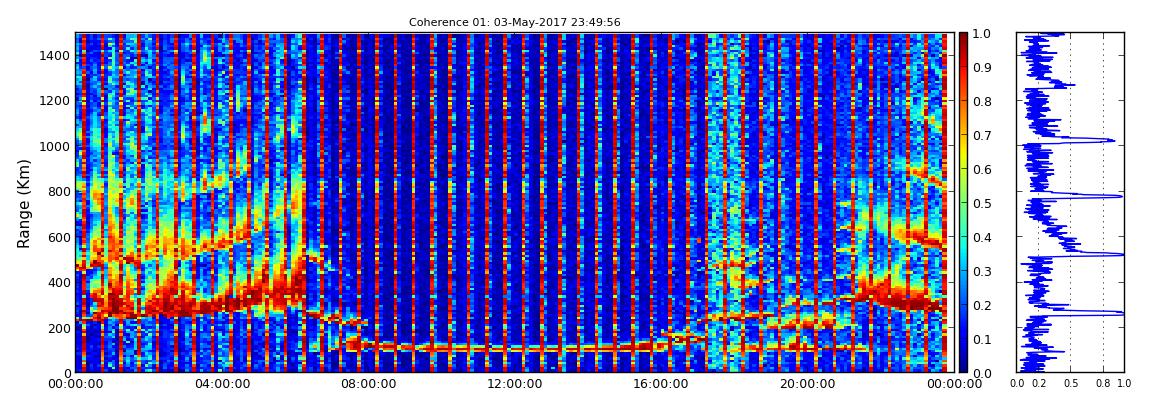
Task: Click the colorbar 0.5 label
Action: [981, 204]
